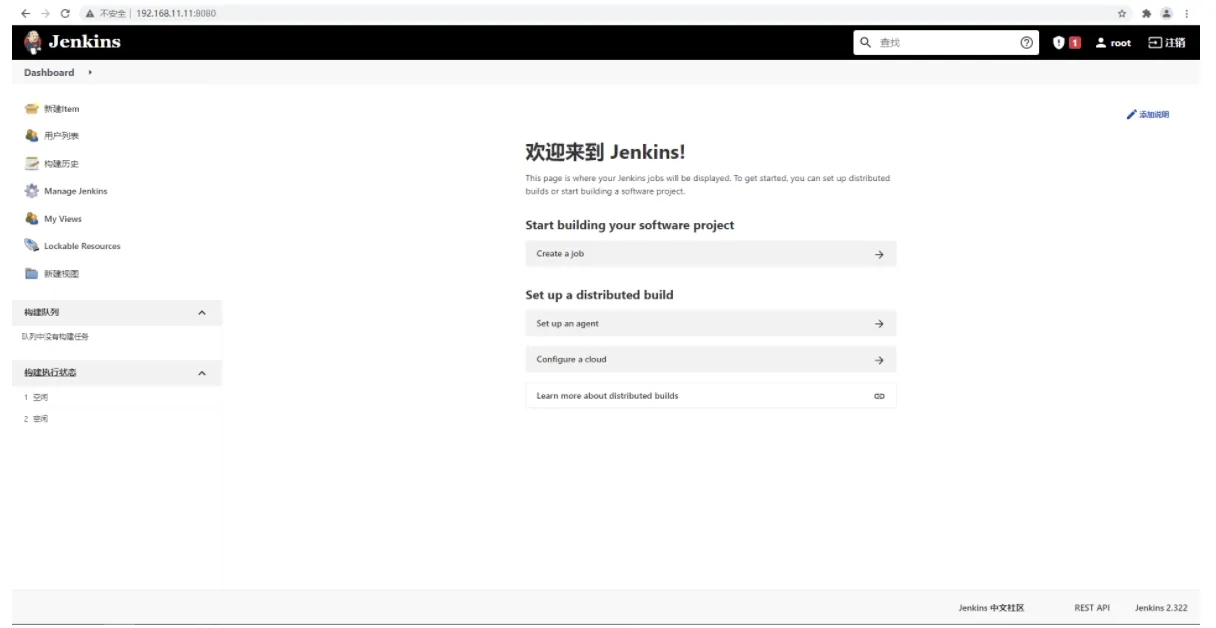Click the search help question-mark icon
Image resolution: width=1216 pixels, height=628 pixels.
pyautogui.click(x=1026, y=43)
